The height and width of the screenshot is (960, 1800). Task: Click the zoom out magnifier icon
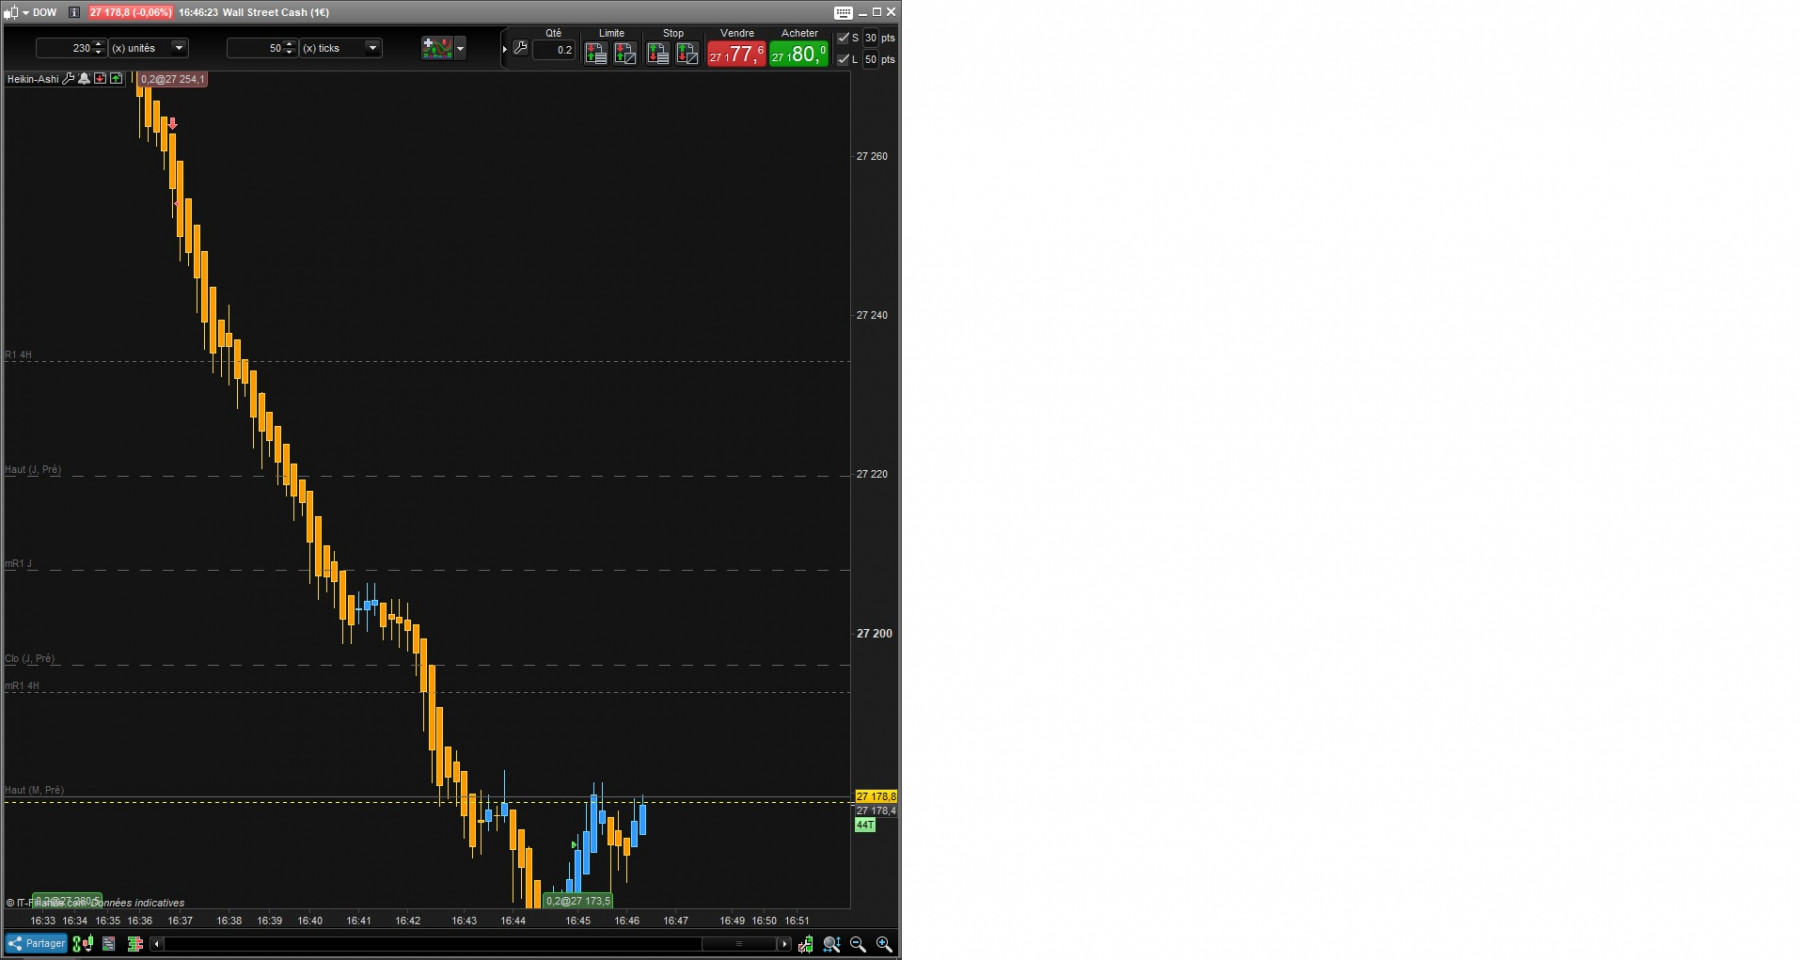click(x=858, y=944)
